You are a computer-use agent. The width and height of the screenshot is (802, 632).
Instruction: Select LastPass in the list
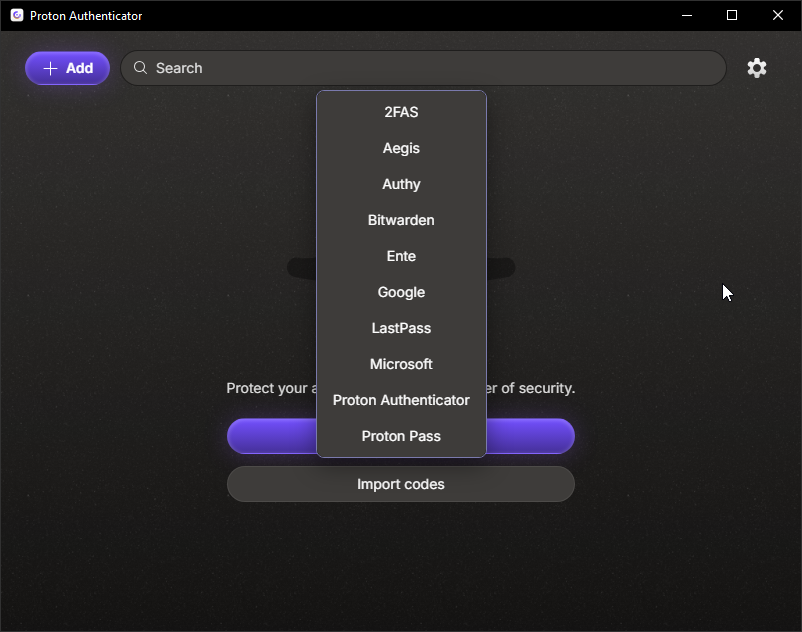tap(401, 328)
